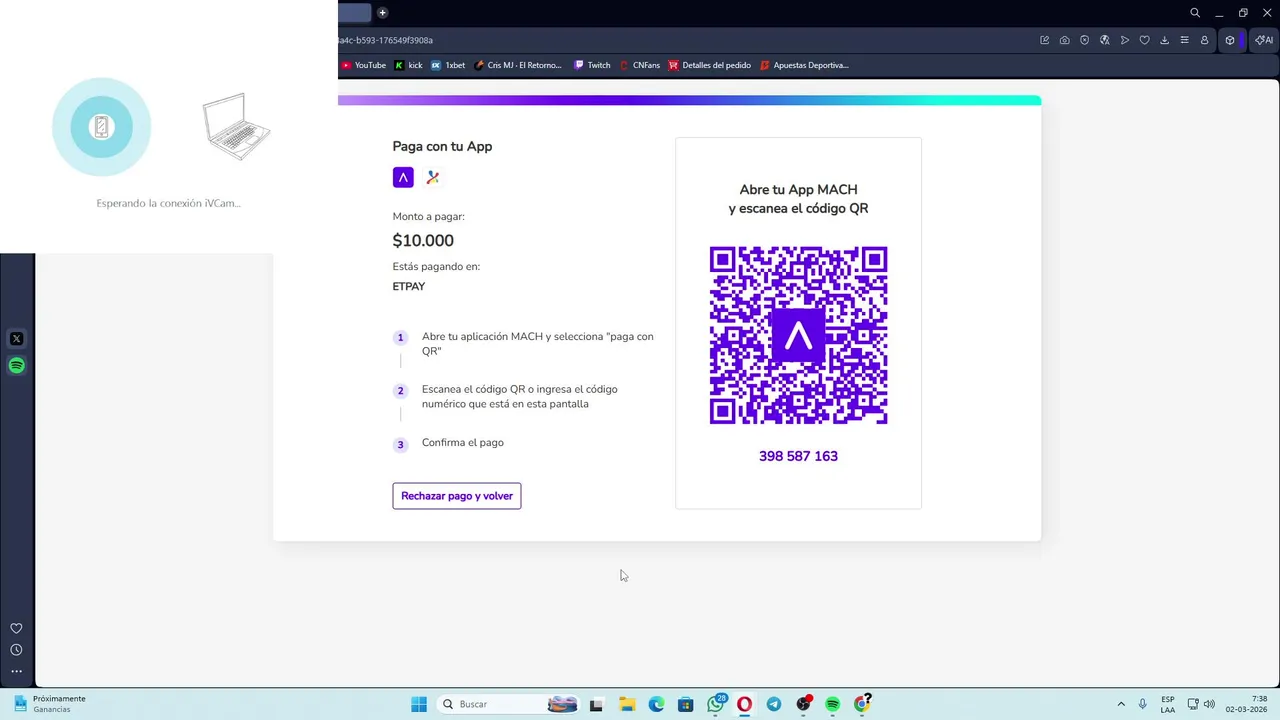Open the Detalles del pedido bookmark
Screen dimensions: 1280x720
710,65
